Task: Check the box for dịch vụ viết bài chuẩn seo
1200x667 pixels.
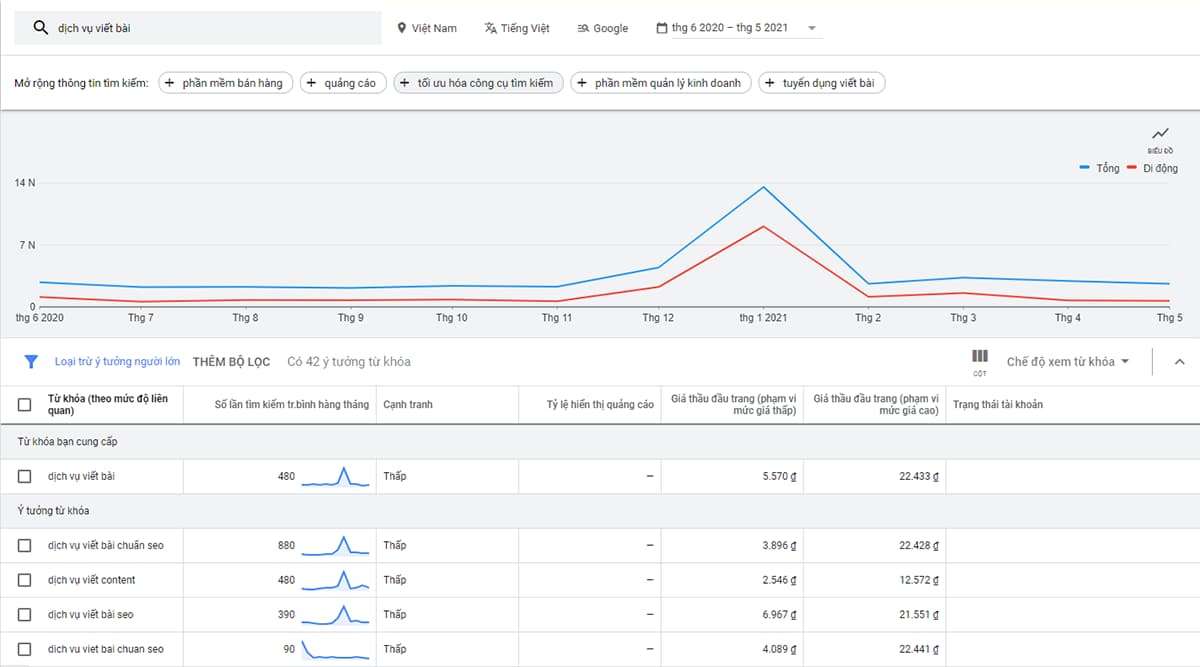Action: point(25,545)
